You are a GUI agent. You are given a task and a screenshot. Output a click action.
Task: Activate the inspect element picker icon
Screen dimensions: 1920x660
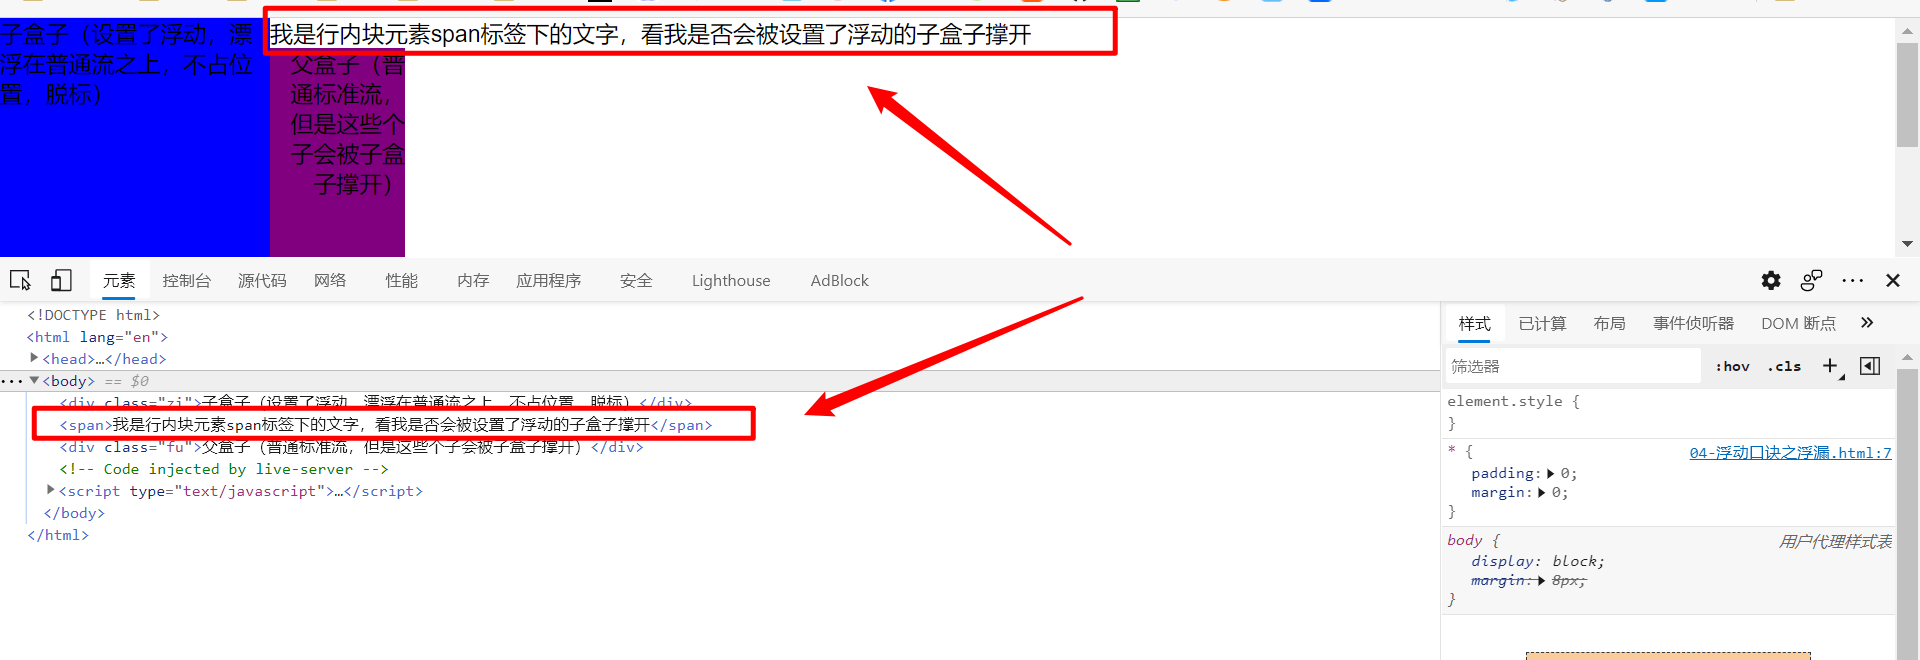[20, 281]
